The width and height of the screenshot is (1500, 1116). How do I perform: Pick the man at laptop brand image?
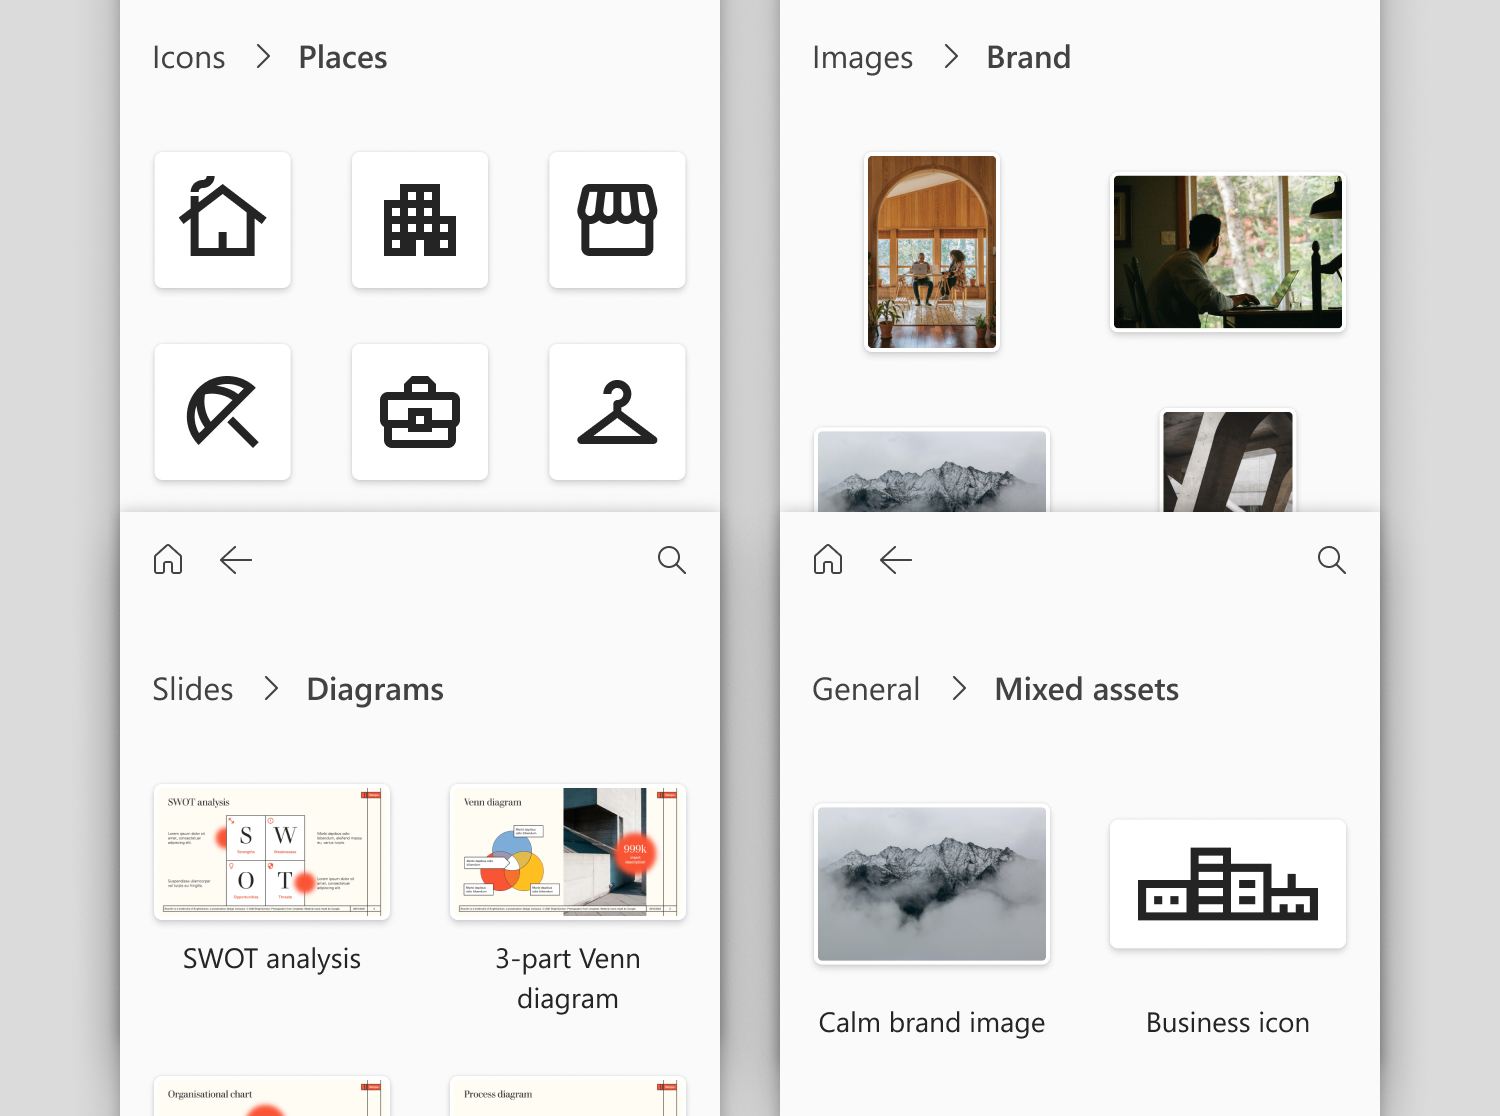point(1228,252)
